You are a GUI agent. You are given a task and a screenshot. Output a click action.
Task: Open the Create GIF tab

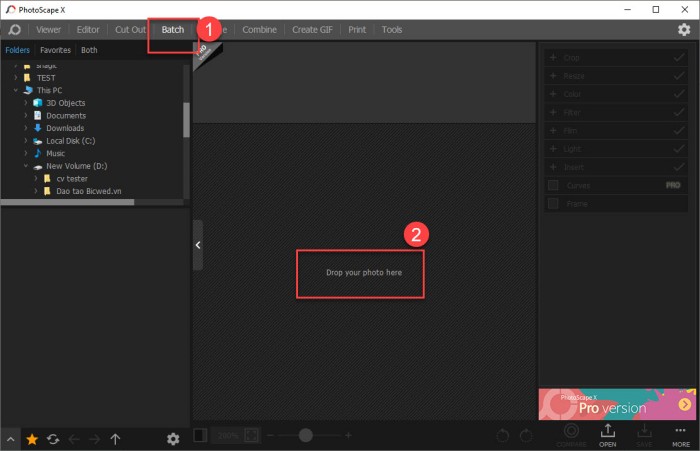click(312, 30)
